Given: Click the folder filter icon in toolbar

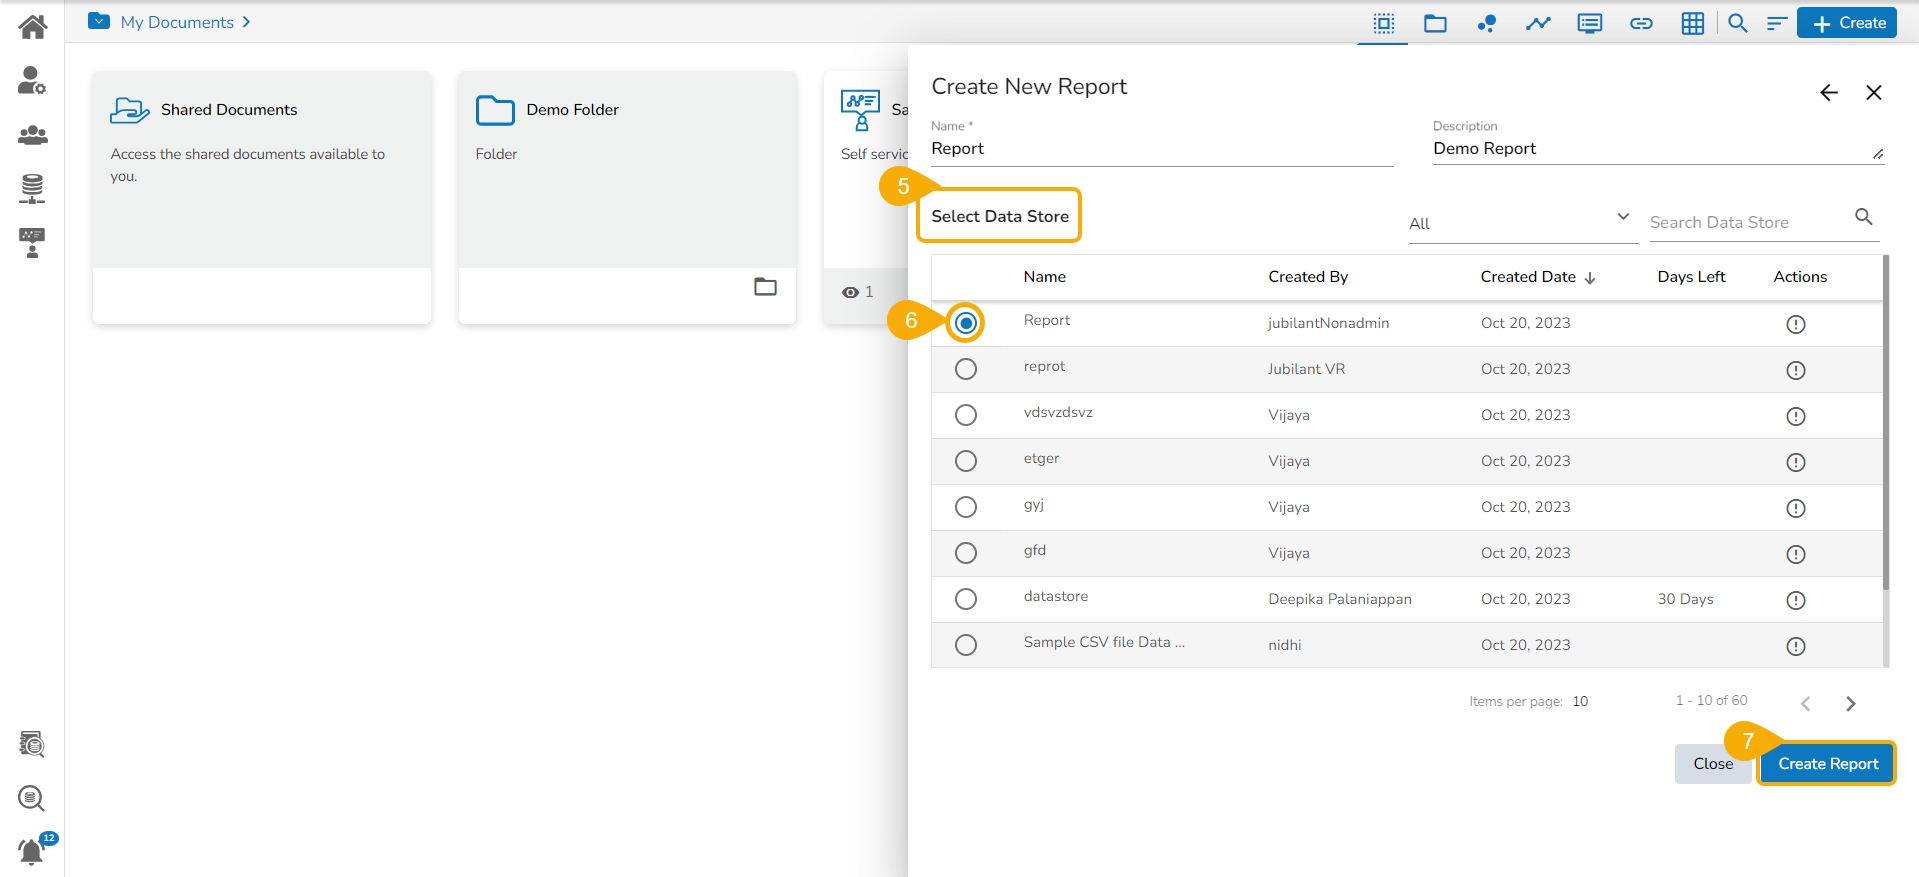Looking at the screenshot, I should pos(1435,23).
